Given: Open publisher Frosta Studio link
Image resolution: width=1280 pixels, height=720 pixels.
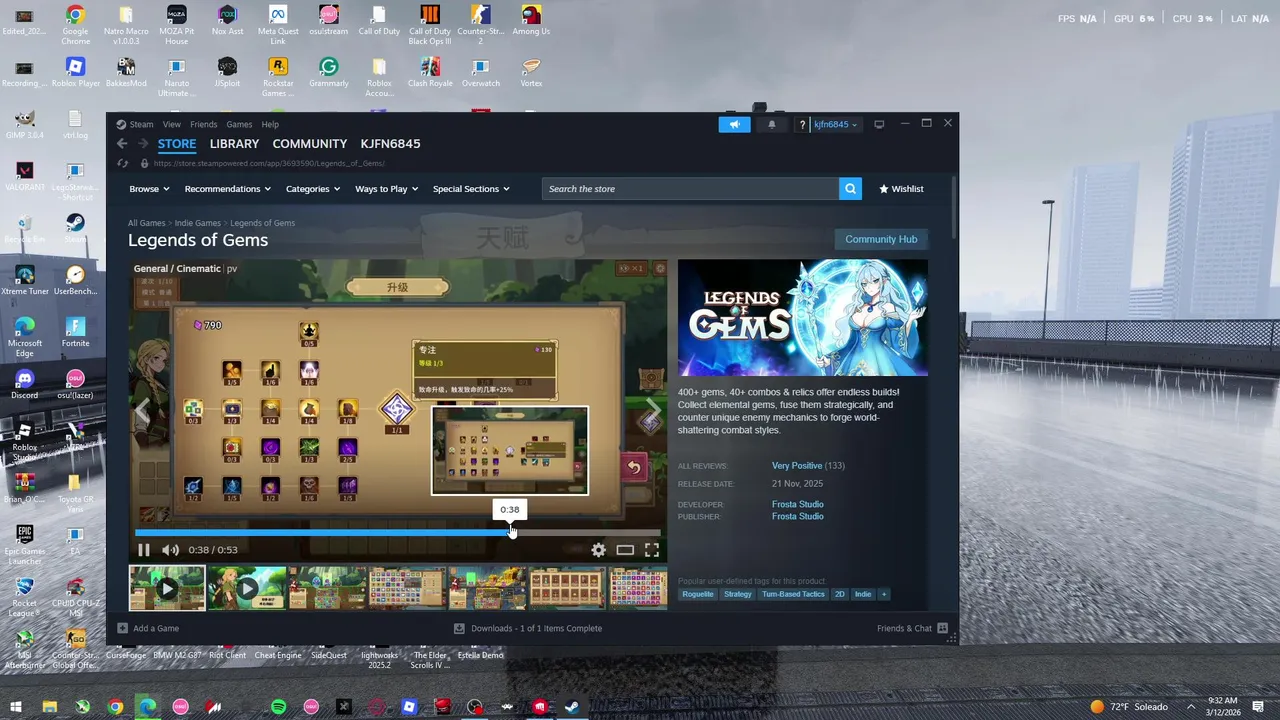Looking at the screenshot, I should tap(798, 517).
